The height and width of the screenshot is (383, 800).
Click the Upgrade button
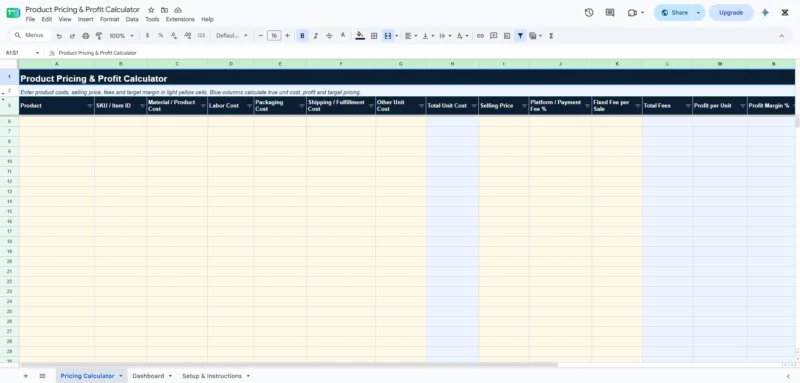(731, 13)
